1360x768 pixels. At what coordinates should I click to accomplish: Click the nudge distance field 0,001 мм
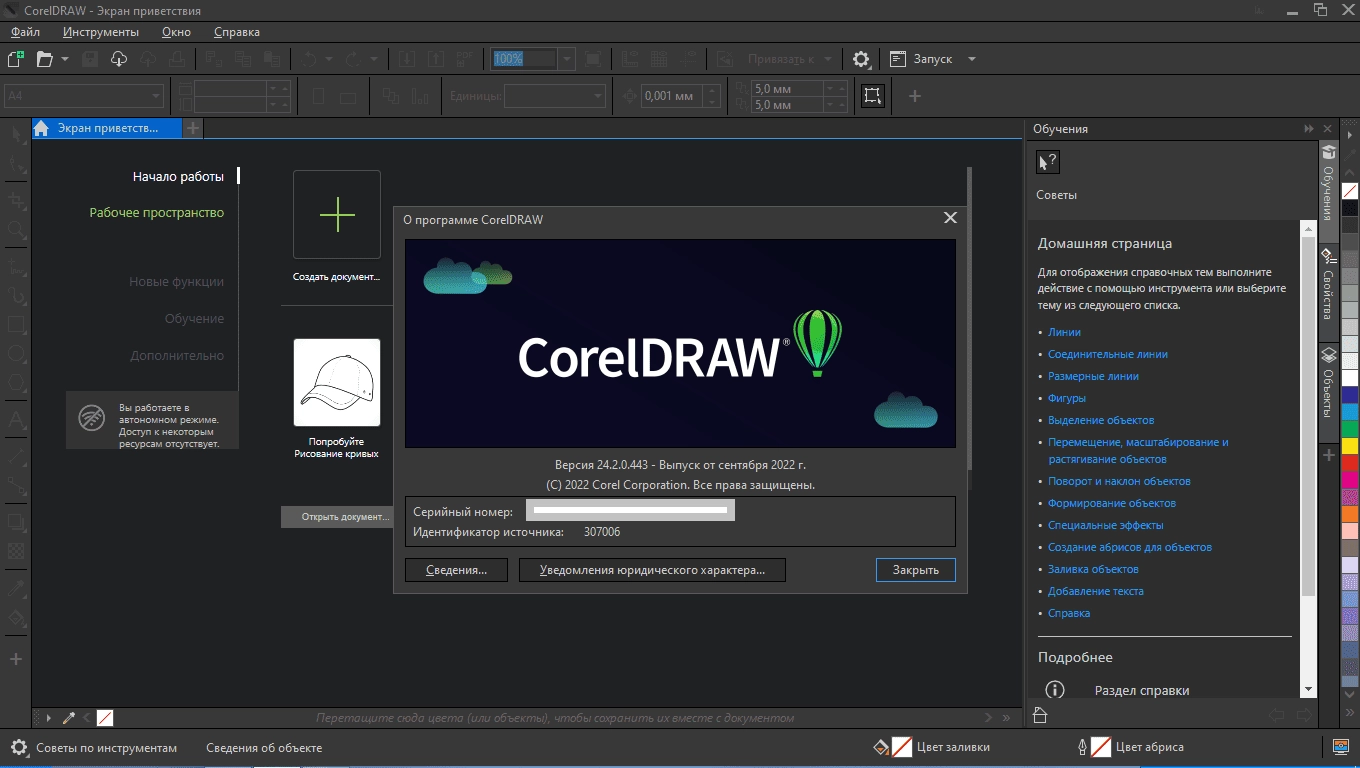point(670,96)
